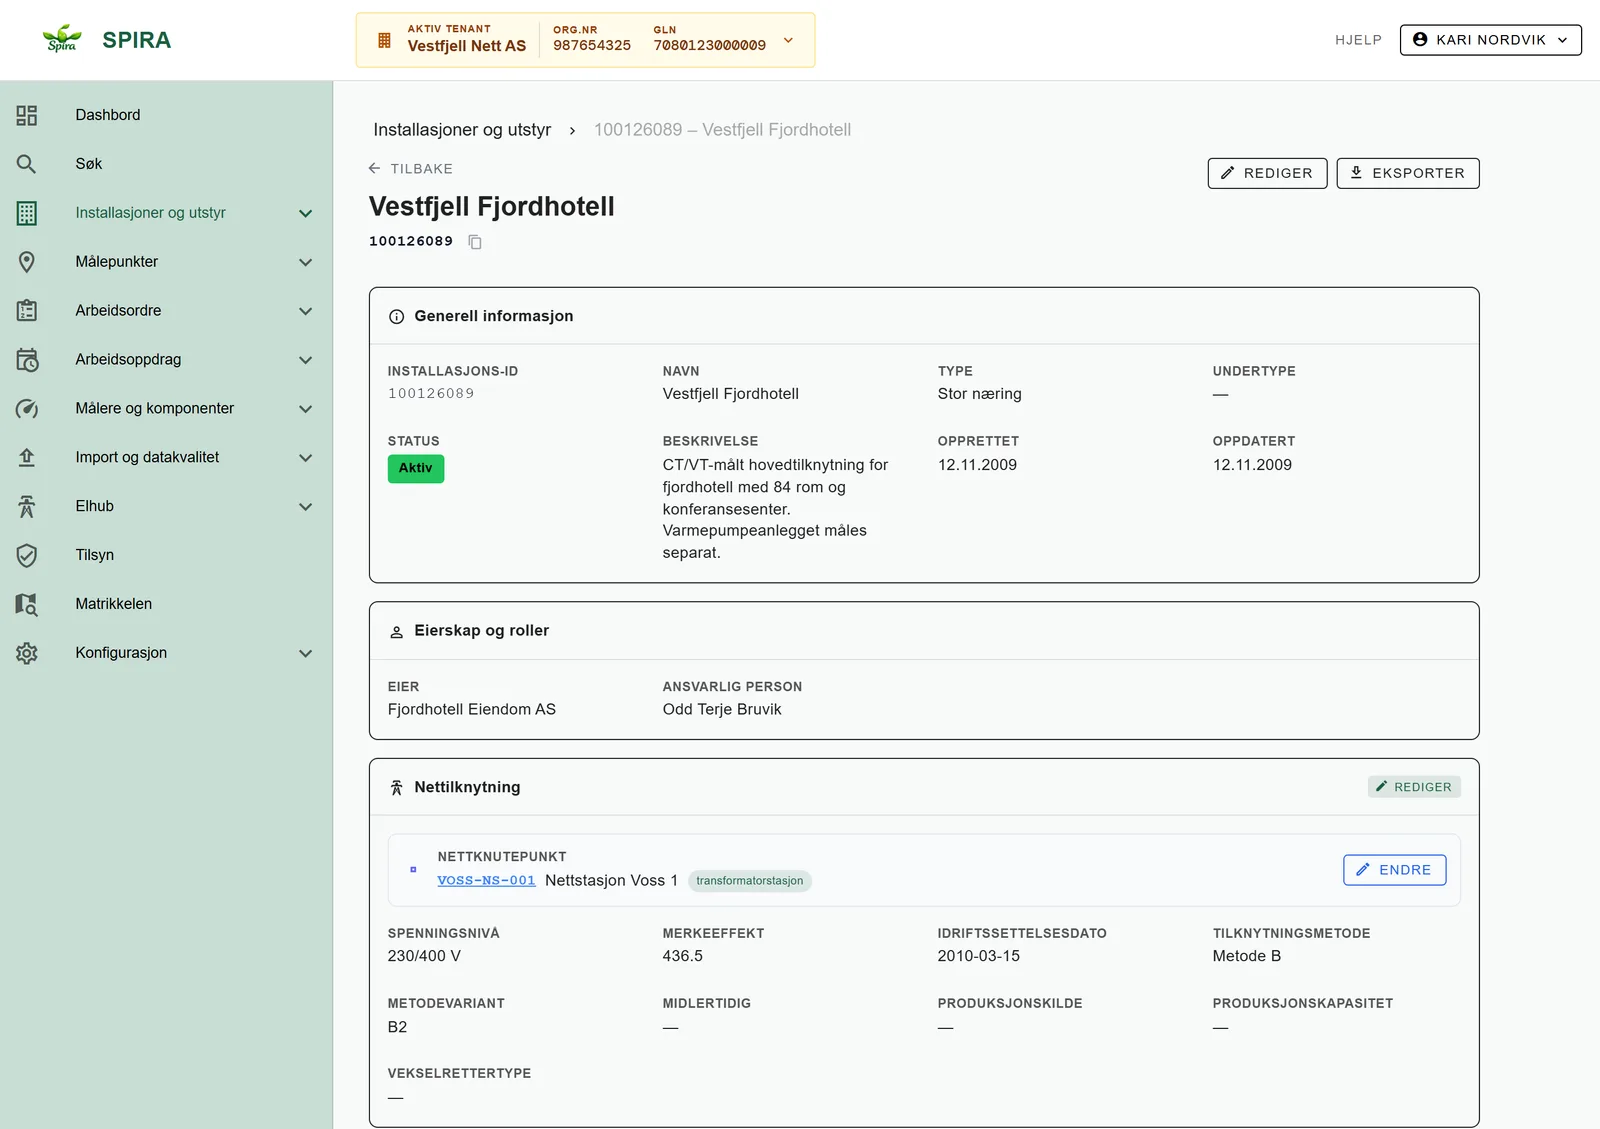Click the SPIRA brand name
1600x1129 pixels.
[x=137, y=40]
